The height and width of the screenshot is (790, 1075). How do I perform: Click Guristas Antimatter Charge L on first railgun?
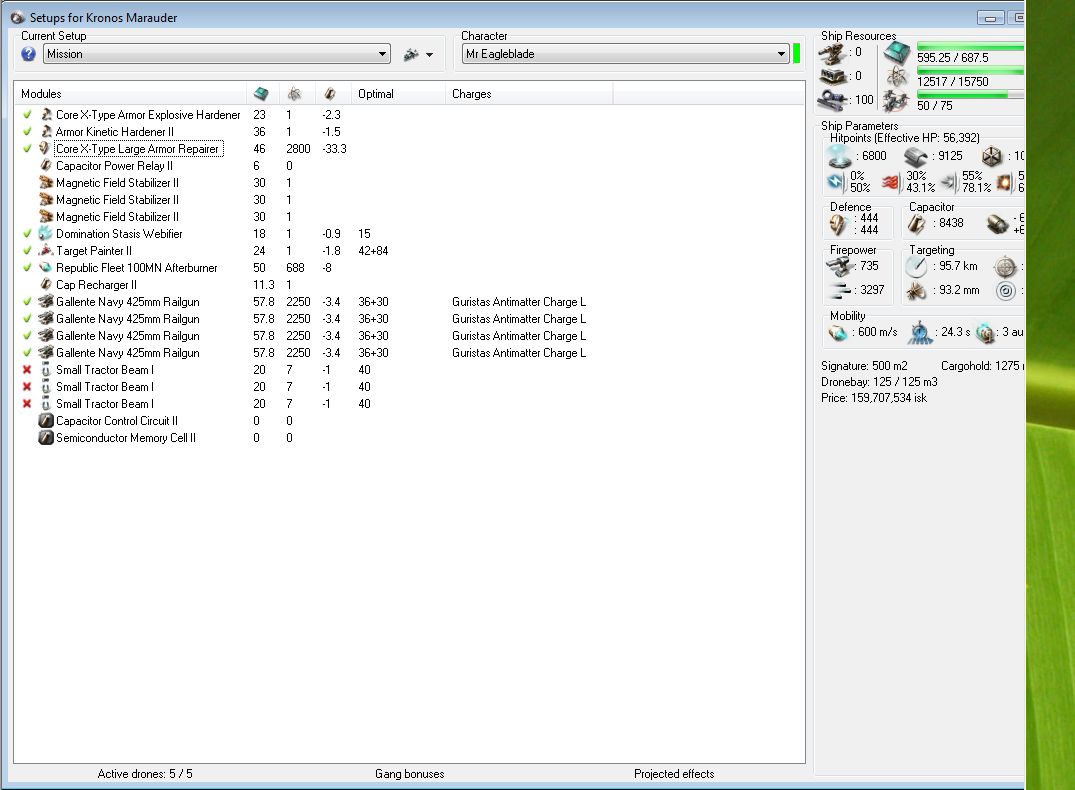(519, 302)
